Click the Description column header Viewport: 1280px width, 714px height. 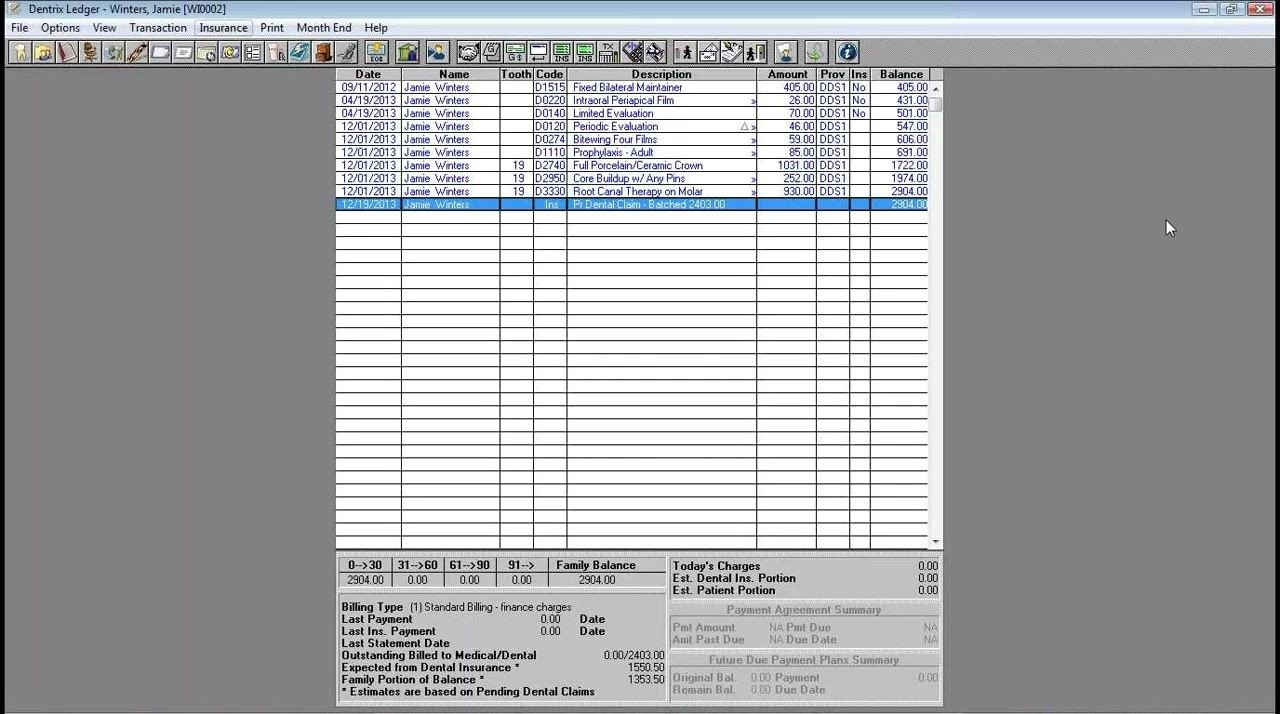[661, 74]
